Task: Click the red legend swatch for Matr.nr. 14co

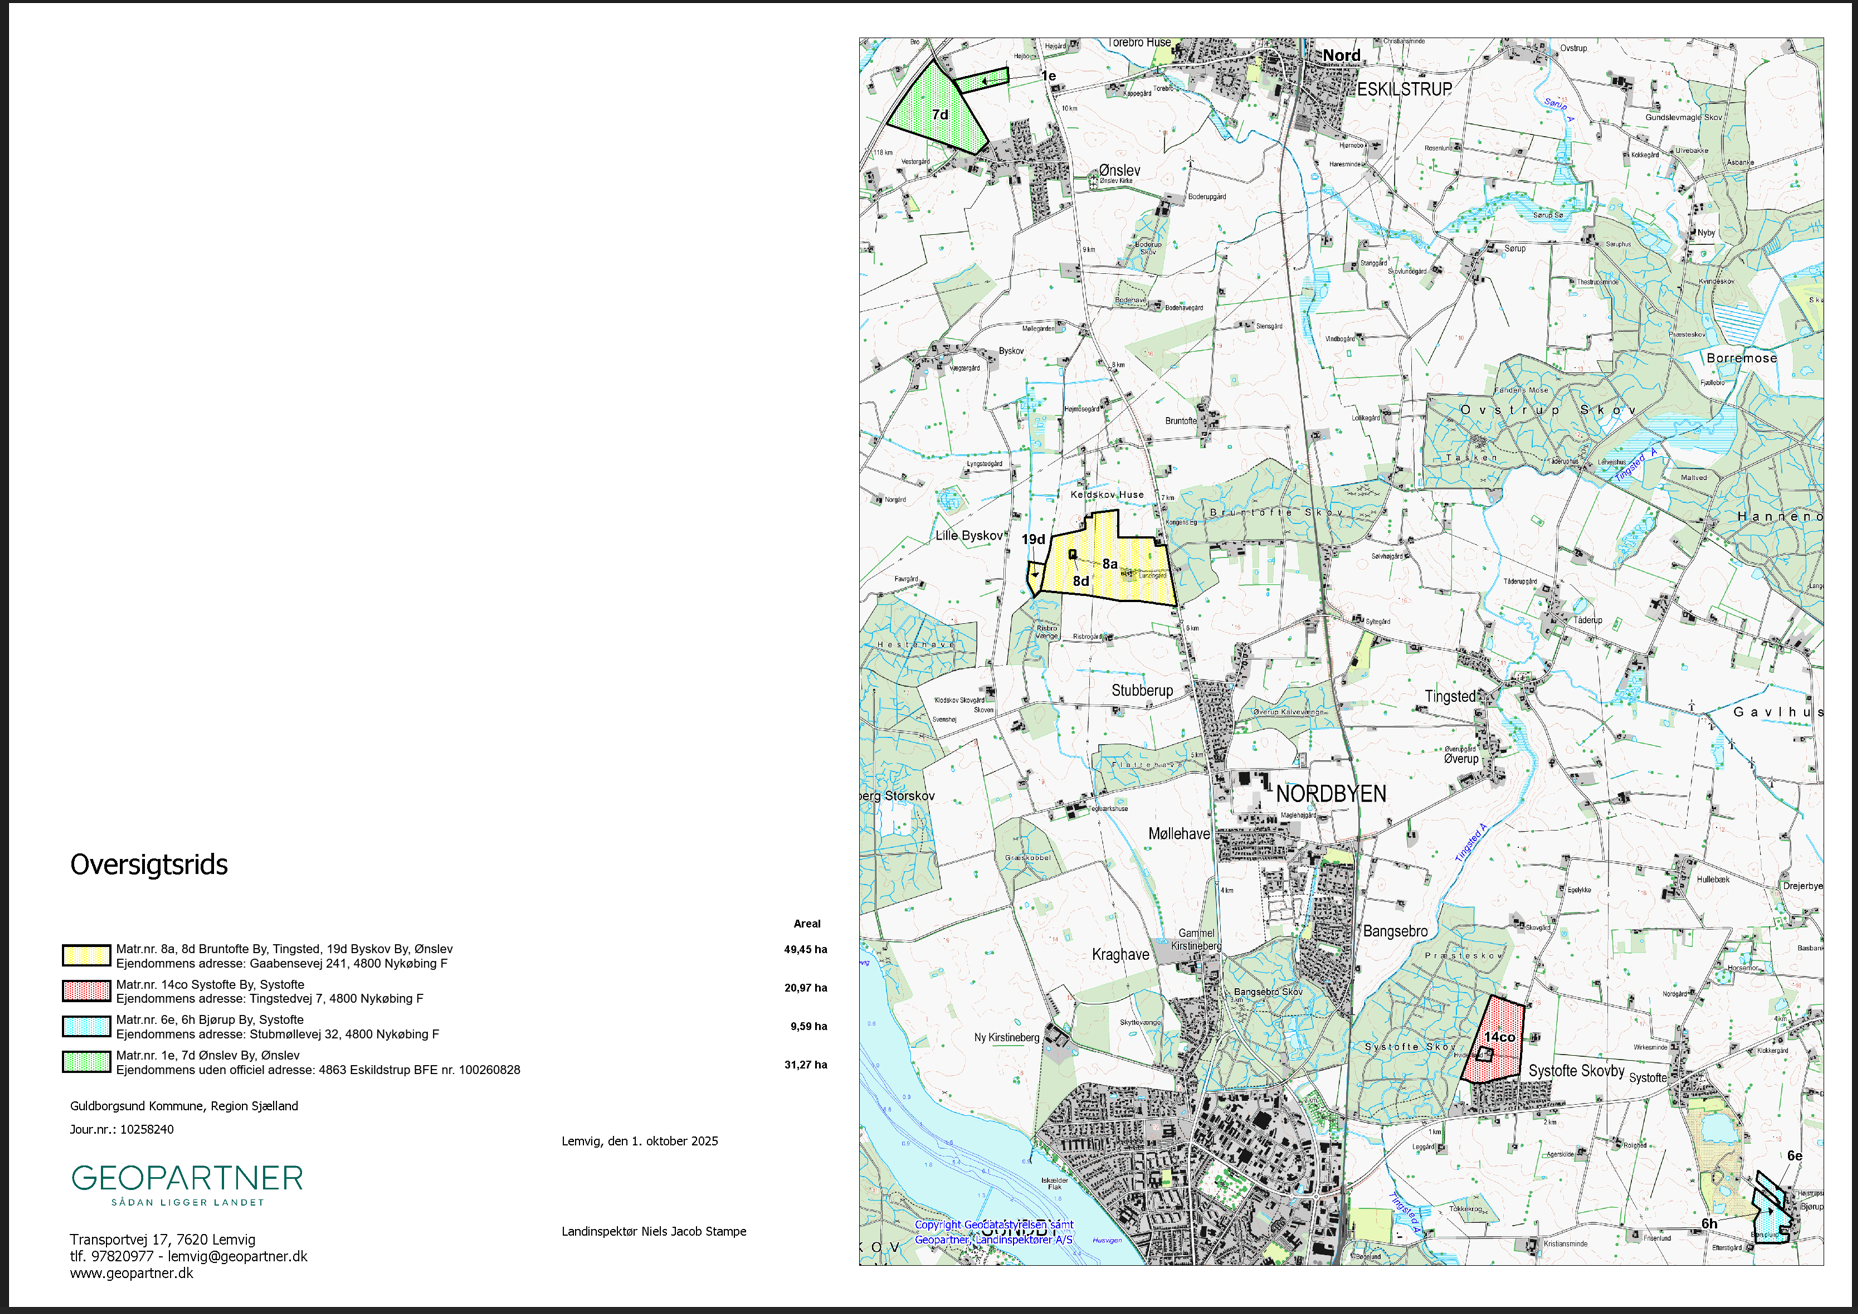Action: pos(86,991)
